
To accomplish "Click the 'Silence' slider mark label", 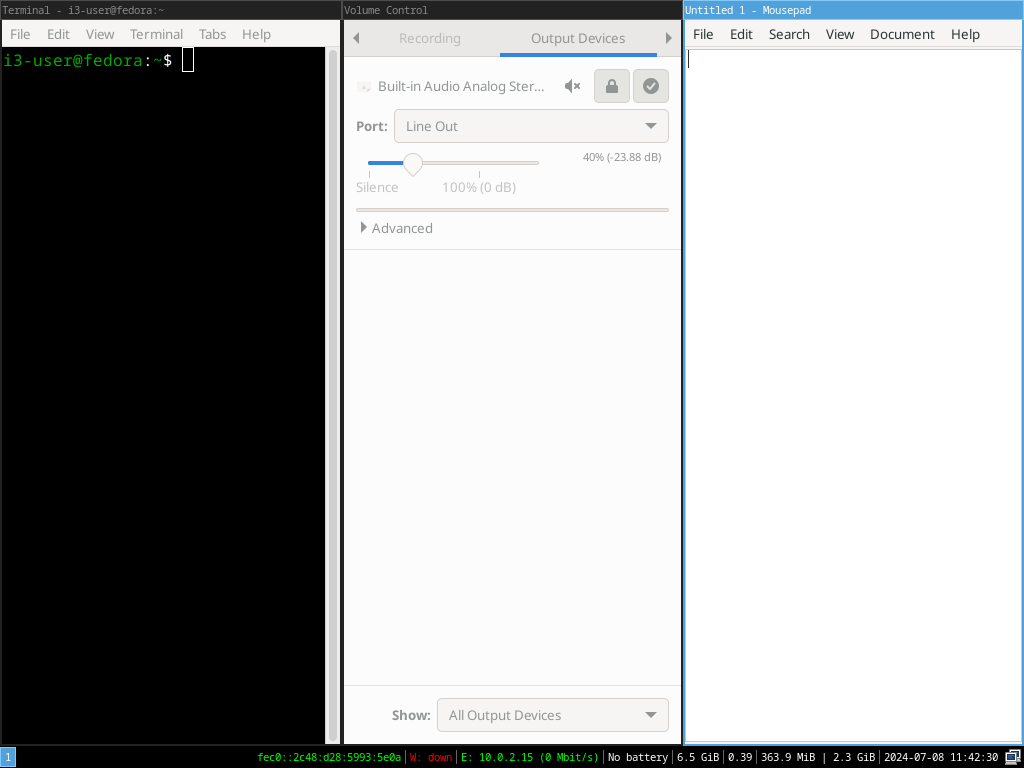I will point(377,187).
